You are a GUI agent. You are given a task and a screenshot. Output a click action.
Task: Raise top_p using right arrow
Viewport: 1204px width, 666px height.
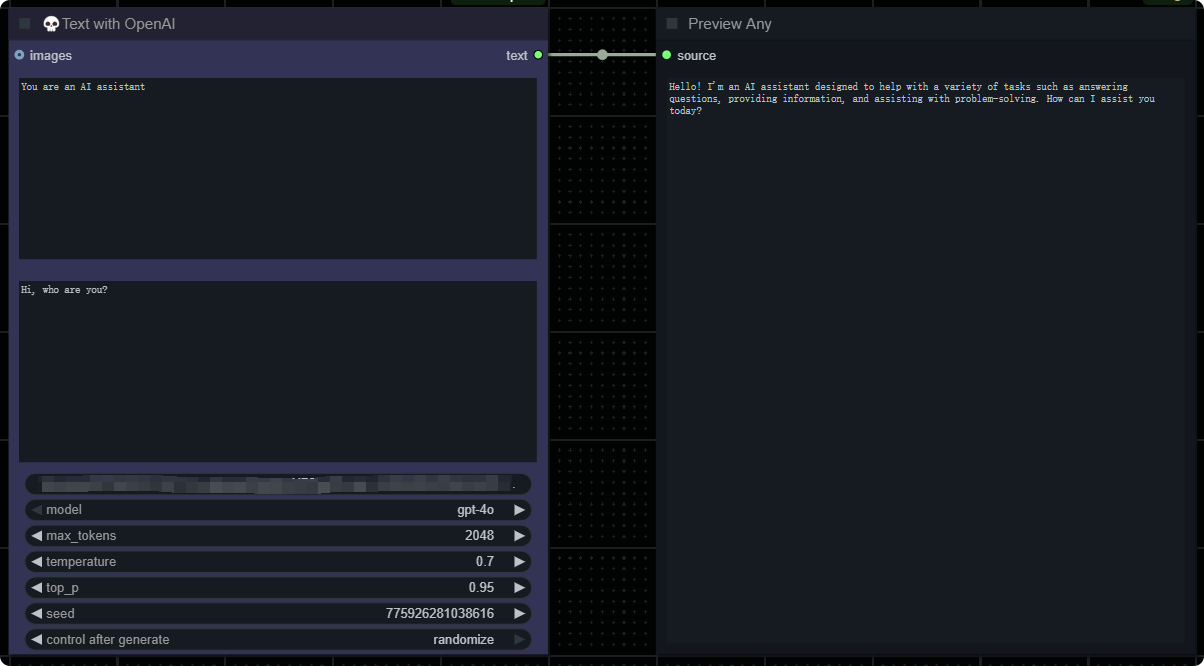(519, 588)
